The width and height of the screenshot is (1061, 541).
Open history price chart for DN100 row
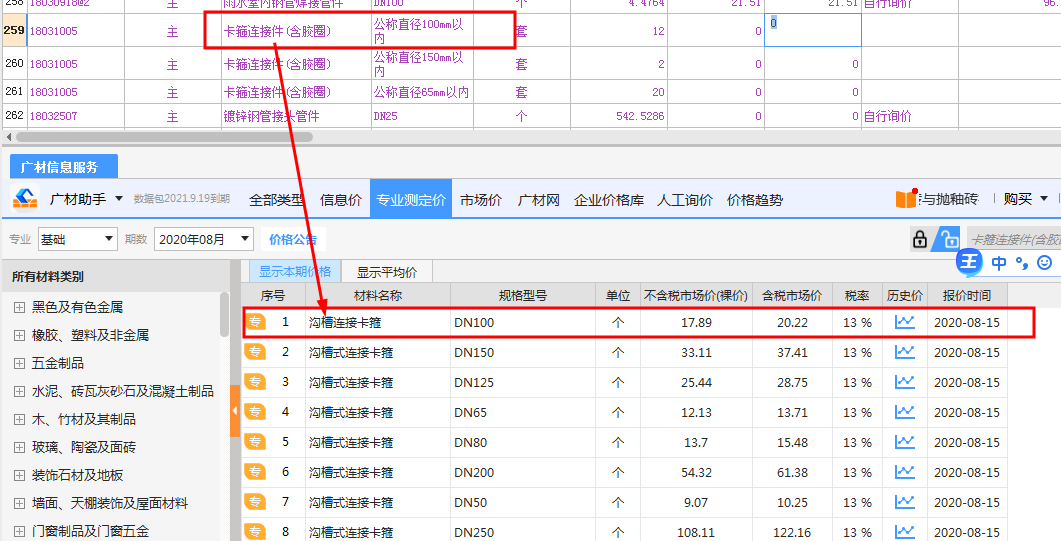click(905, 323)
